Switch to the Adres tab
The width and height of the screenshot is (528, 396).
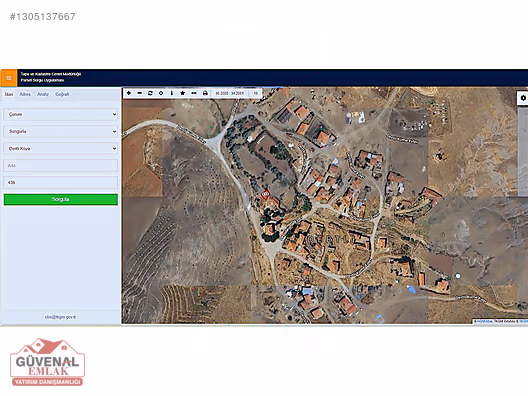pyautogui.click(x=25, y=94)
